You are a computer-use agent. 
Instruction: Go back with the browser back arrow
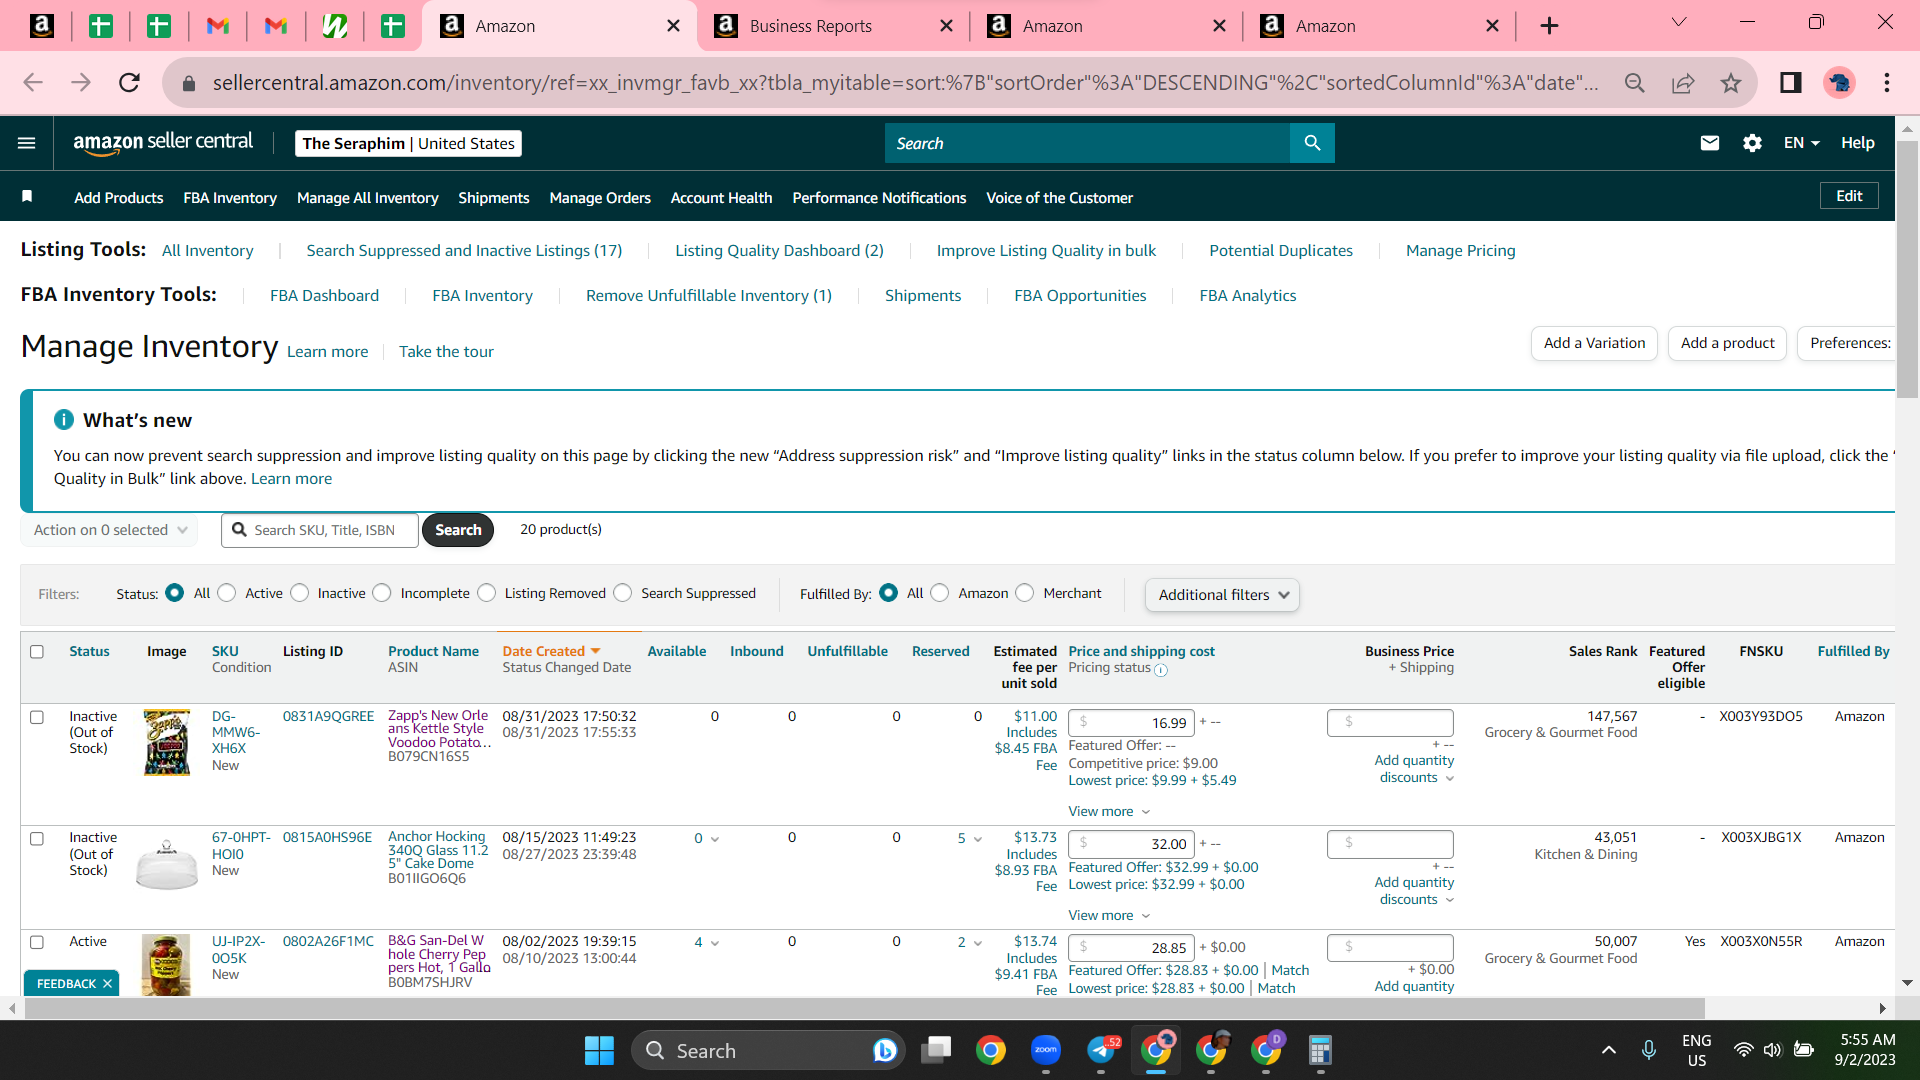pyautogui.click(x=33, y=83)
